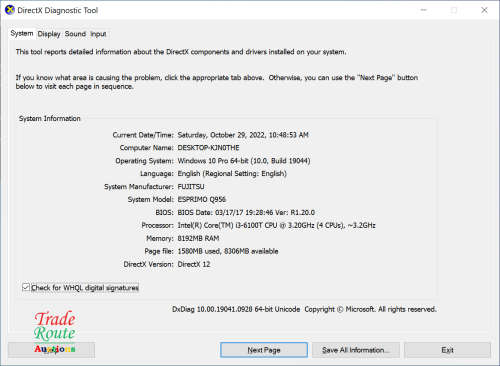Click the Trade Route Auctions logo
Screen dimensions: 500x366
tap(55, 332)
